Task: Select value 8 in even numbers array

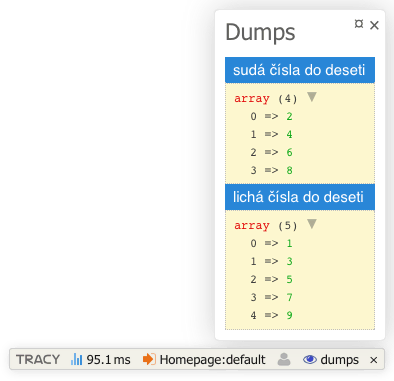Action: tap(289, 170)
